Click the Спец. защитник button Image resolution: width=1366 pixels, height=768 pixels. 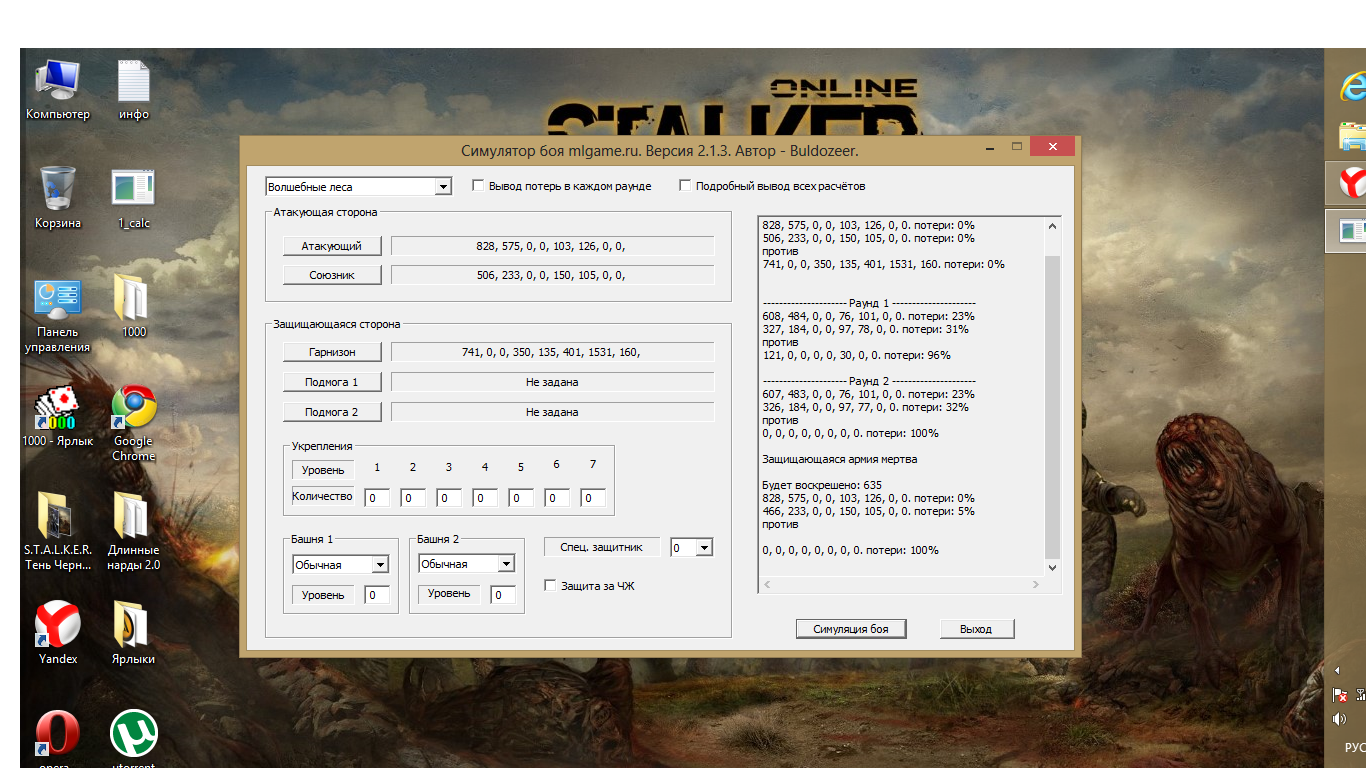602,547
